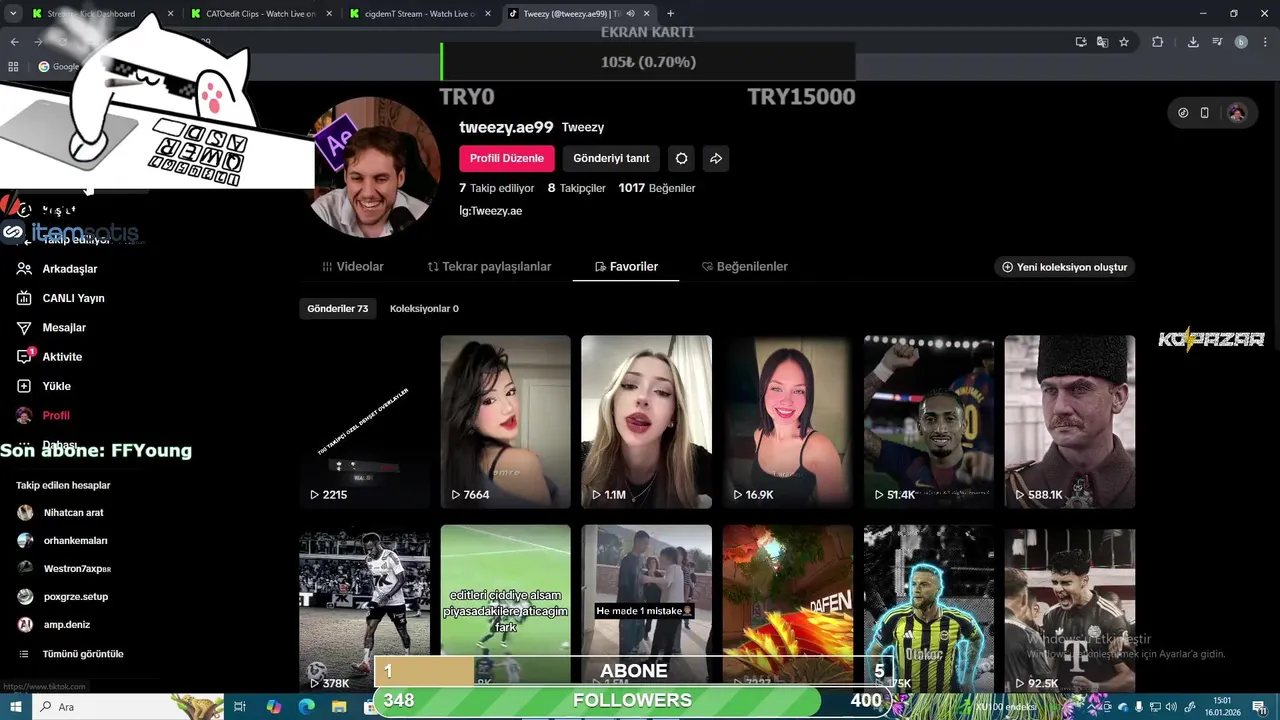Click 7 Takip ediliyor count
Viewport: 1280px width, 720px height.
click(x=496, y=188)
